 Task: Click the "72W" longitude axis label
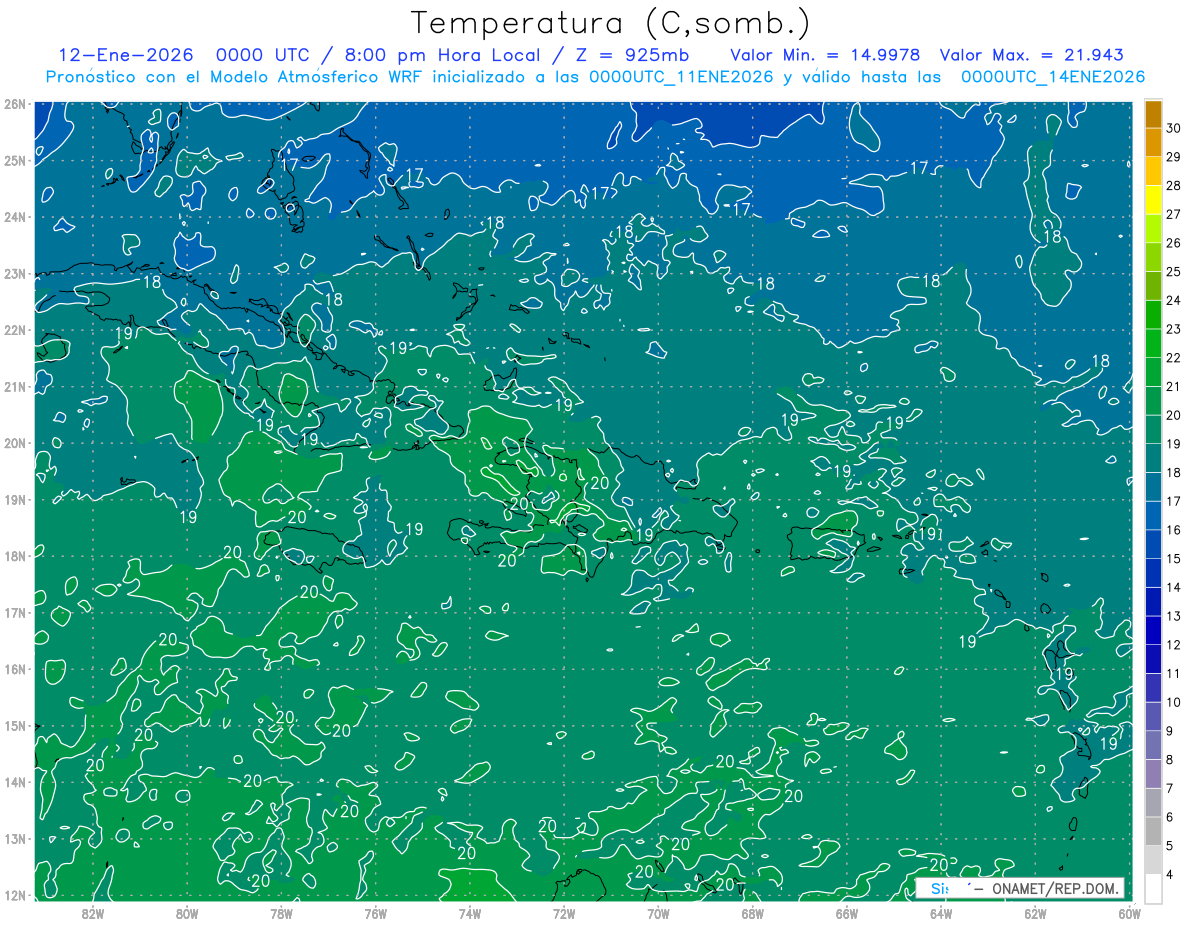coord(563,913)
